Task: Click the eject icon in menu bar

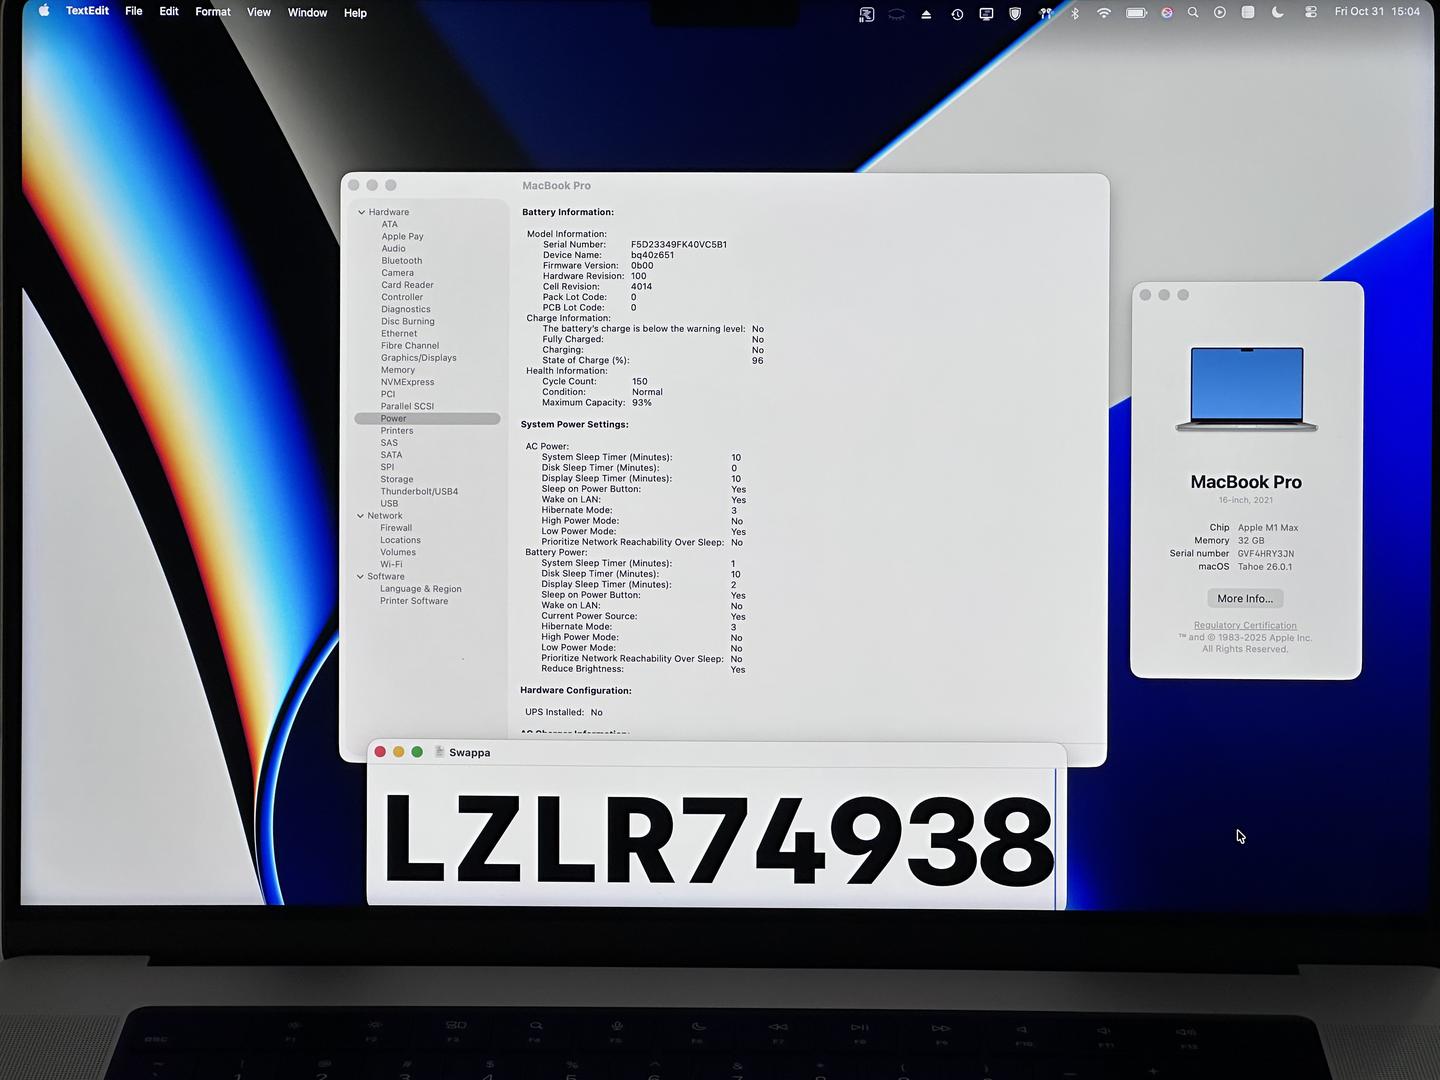Action: [x=926, y=14]
